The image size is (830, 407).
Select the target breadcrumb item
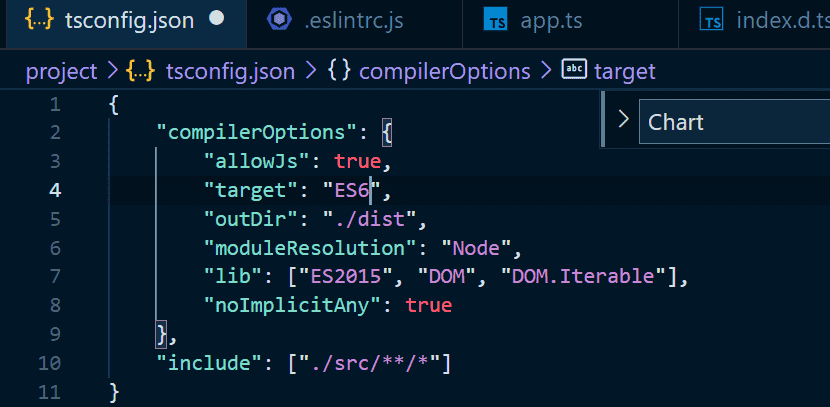click(x=624, y=71)
